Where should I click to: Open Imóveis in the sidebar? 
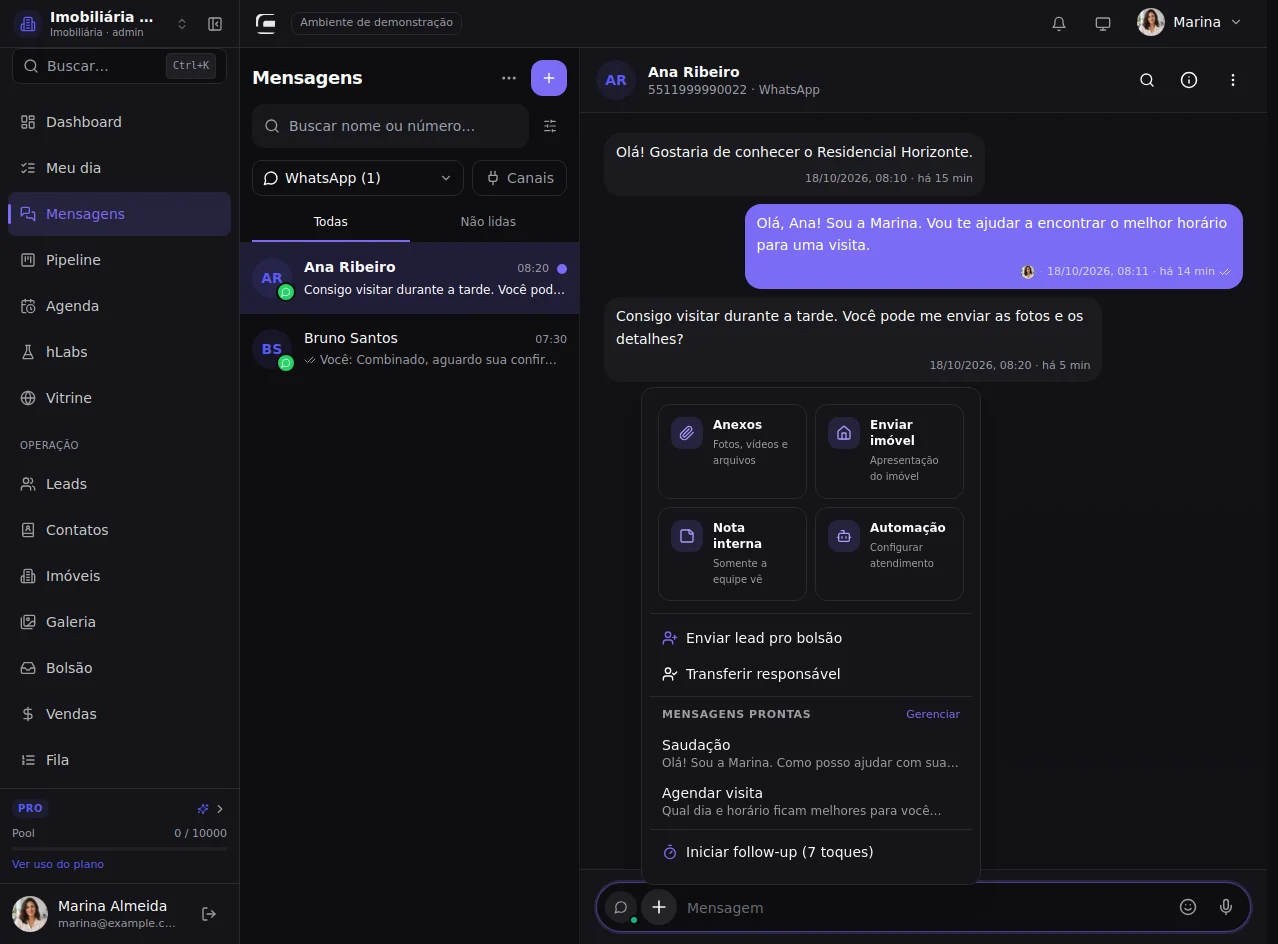[x=119, y=576]
